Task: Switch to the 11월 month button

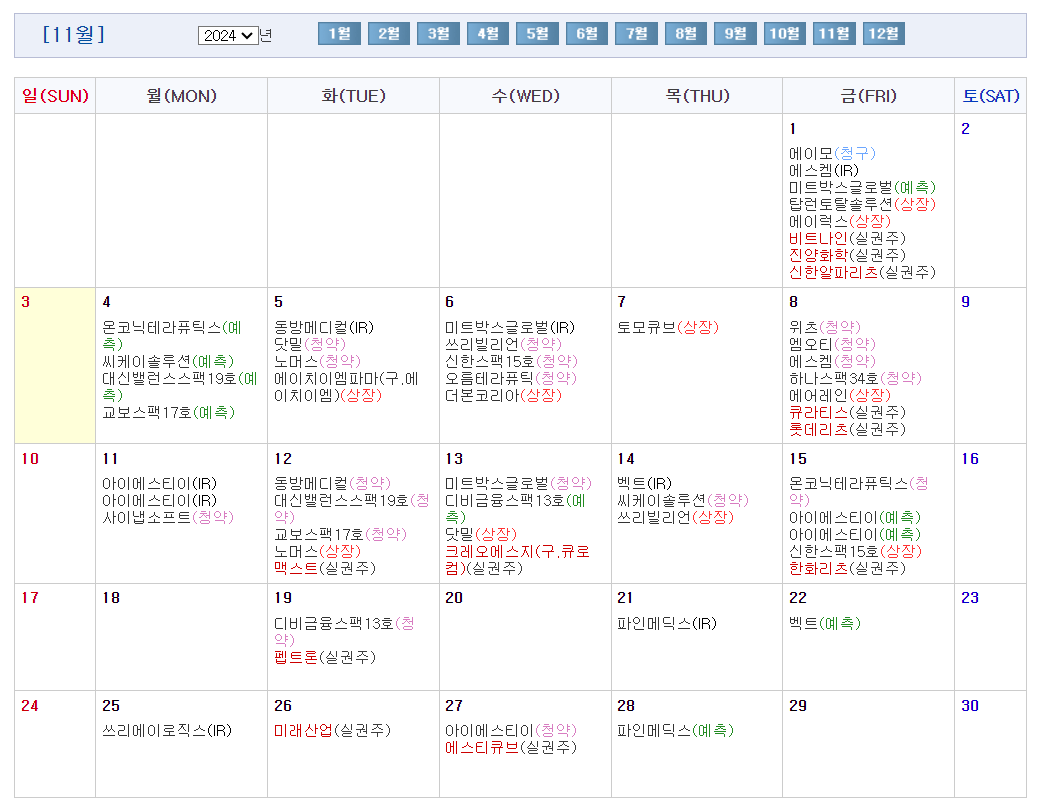Action: [x=834, y=34]
